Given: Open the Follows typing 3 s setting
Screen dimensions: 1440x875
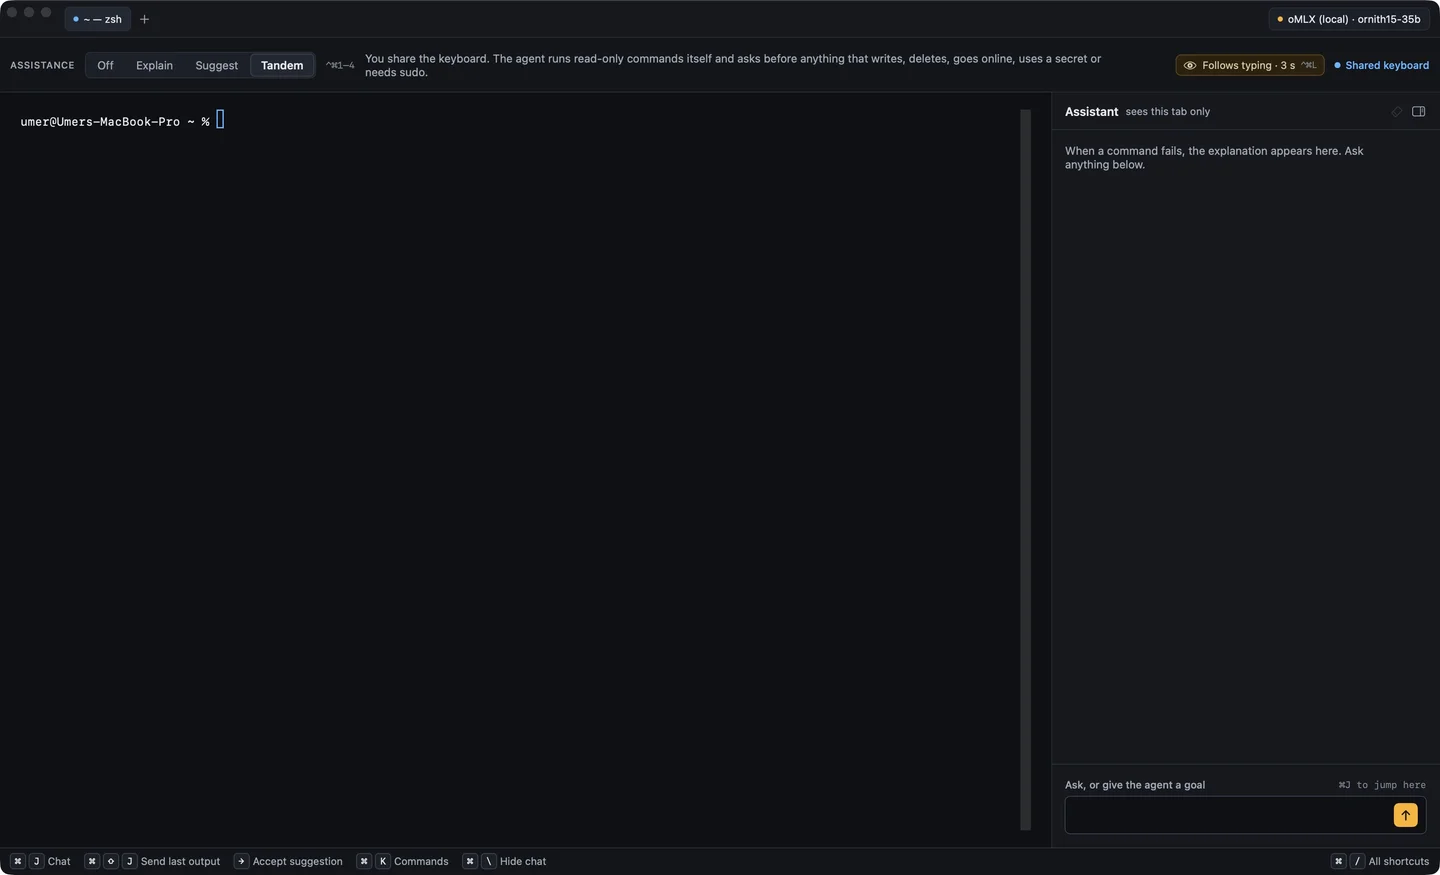Looking at the screenshot, I should (x=1250, y=65).
